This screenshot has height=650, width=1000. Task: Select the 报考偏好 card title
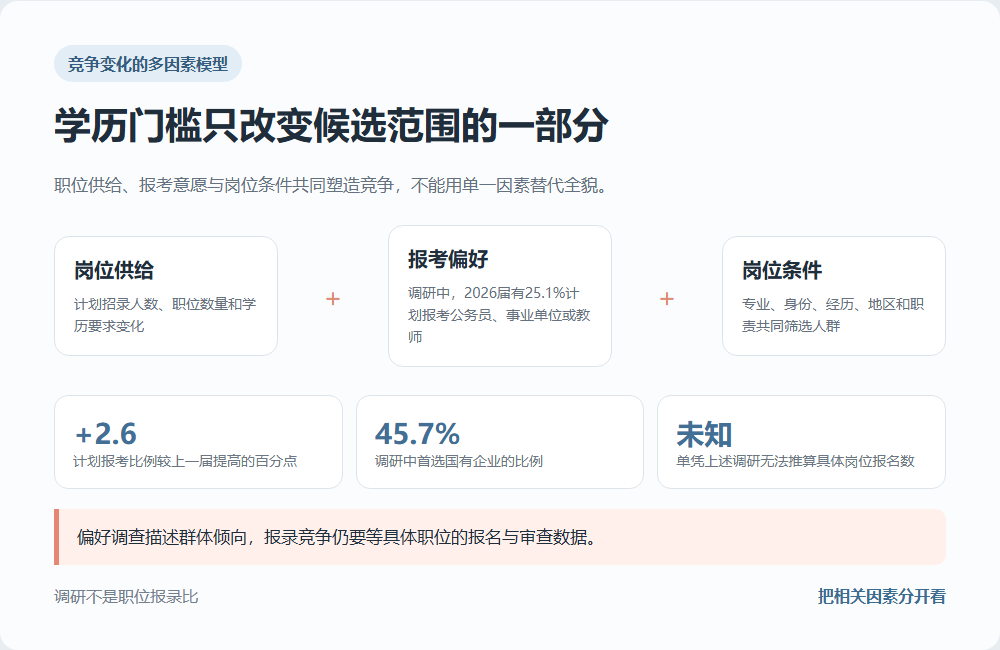pos(448,260)
